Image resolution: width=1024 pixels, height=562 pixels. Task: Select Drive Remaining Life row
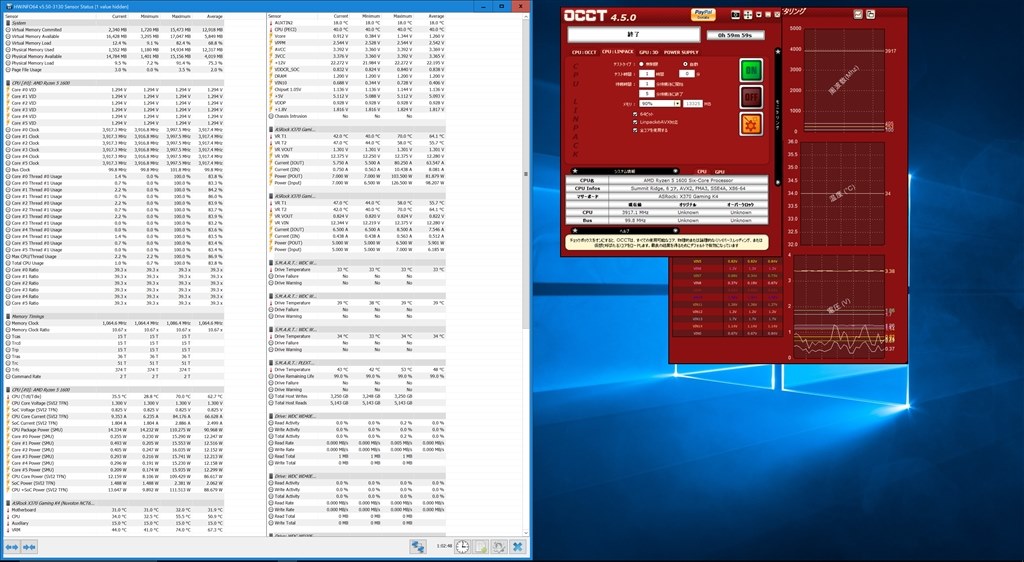click(357, 376)
